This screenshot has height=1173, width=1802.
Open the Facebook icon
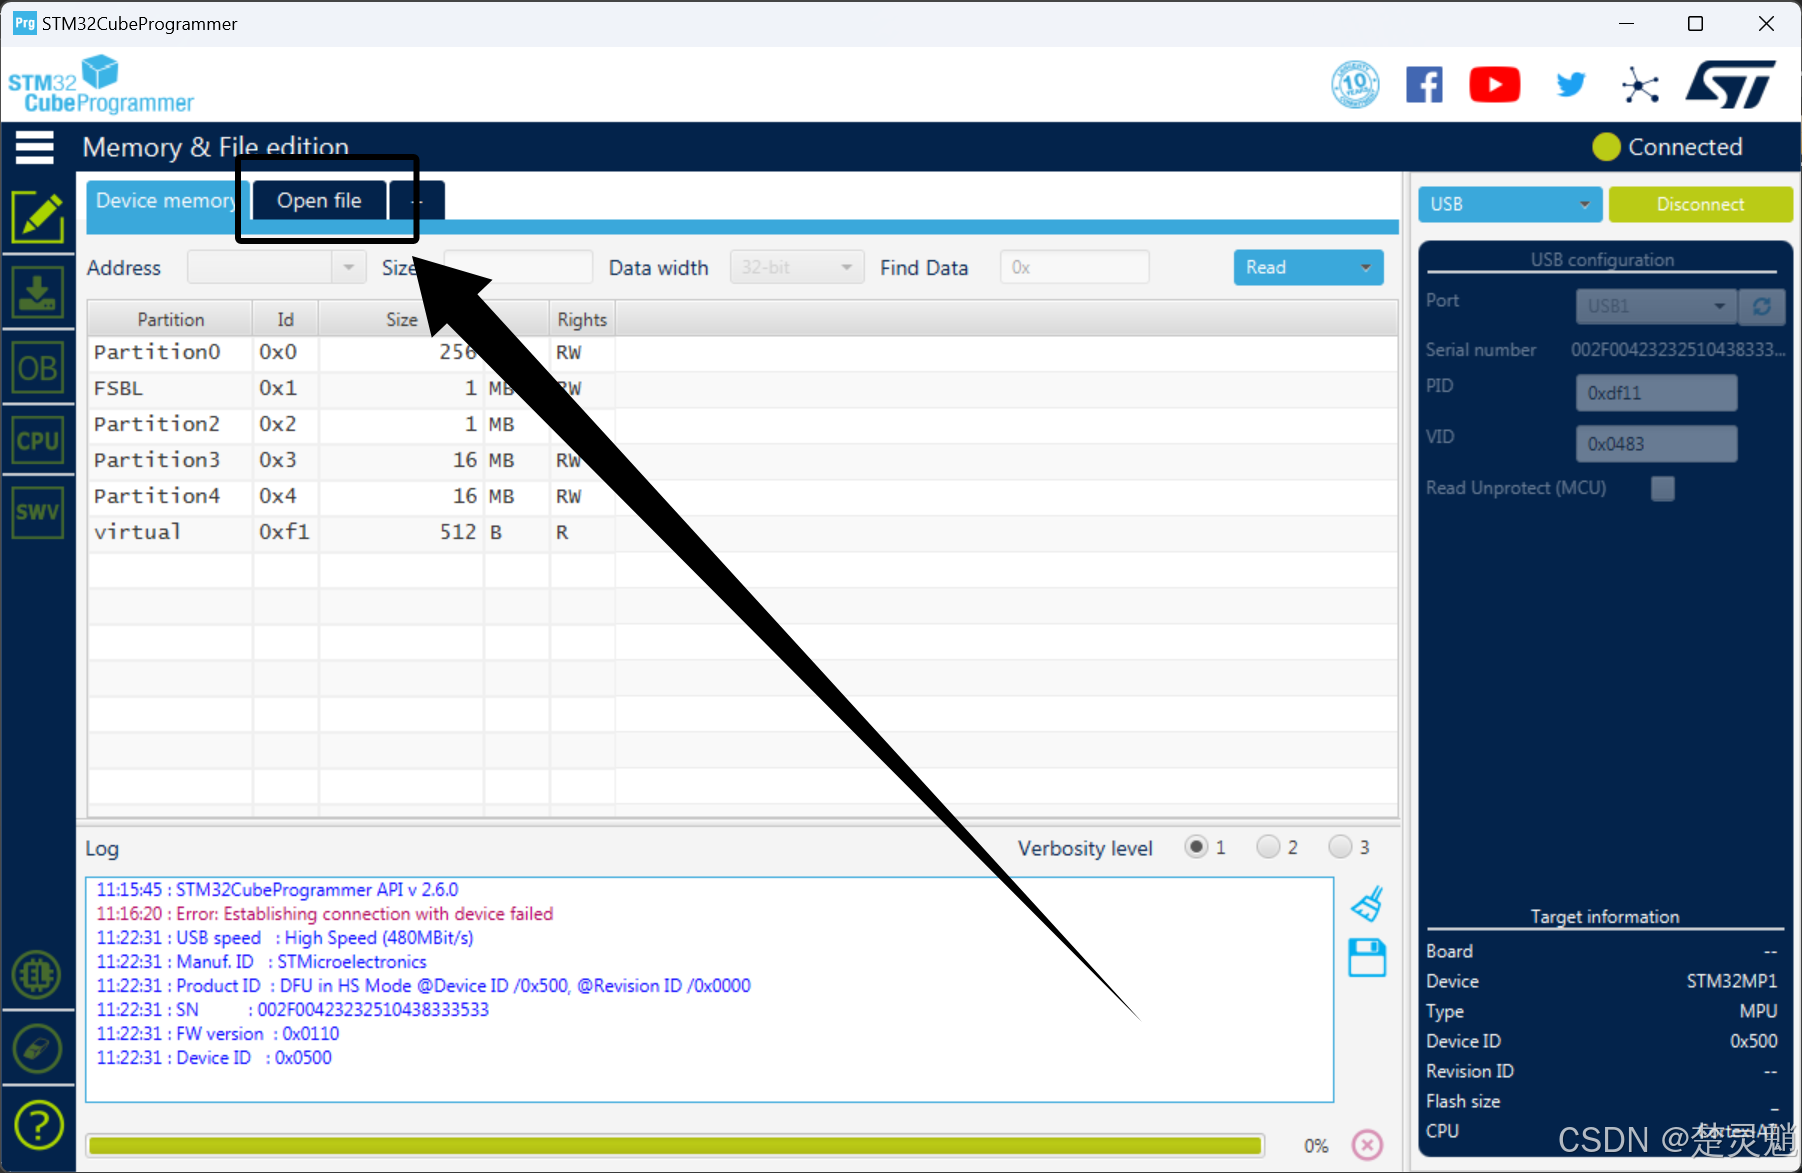[1424, 85]
